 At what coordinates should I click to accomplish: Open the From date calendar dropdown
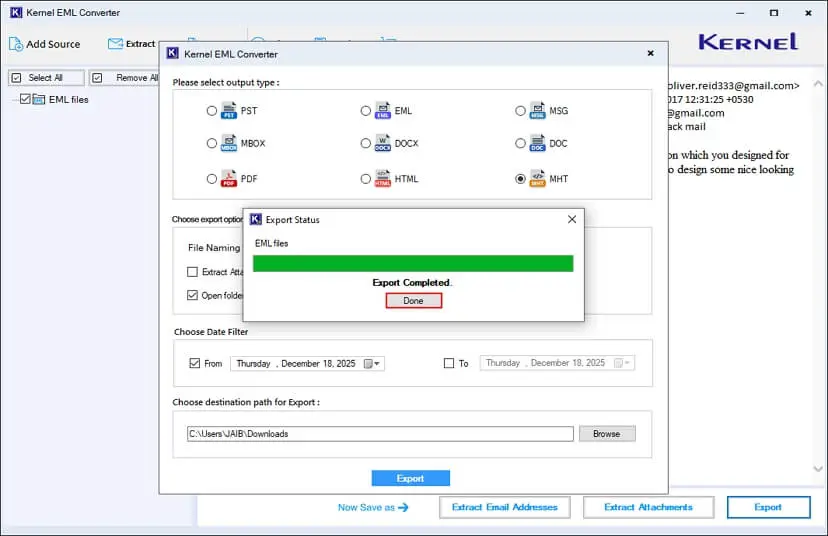pyautogui.click(x=372, y=364)
